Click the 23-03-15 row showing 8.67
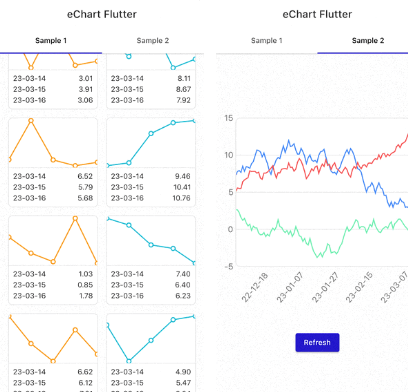Image resolution: width=408 pixels, height=392 pixels. pos(151,89)
